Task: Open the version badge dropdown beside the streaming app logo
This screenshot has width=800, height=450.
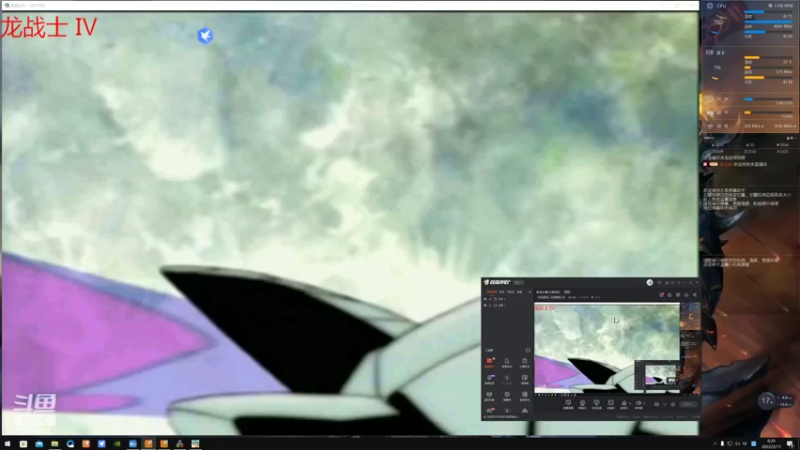Action: pyautogui.click(x=518, y=282)
